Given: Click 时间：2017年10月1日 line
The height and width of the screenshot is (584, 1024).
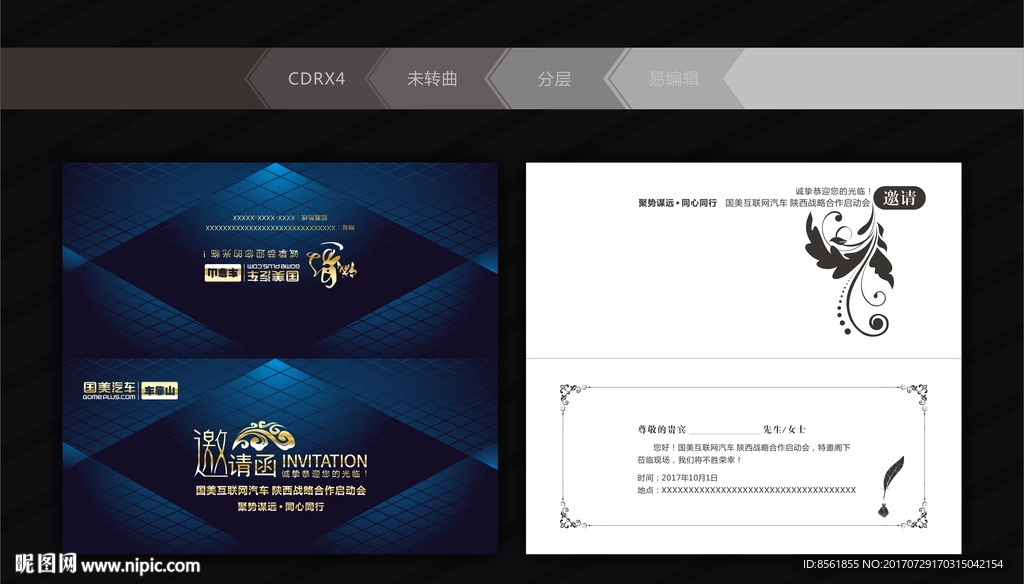Looking at the screenshot, I should point(677,478).
